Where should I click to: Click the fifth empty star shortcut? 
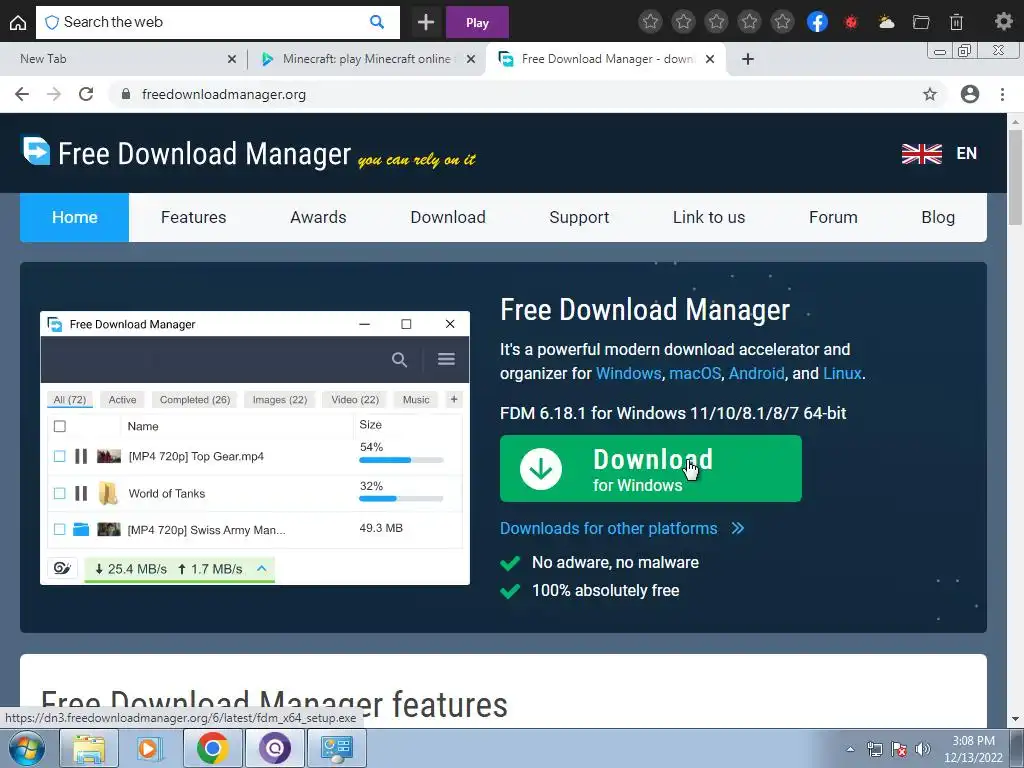[x=782, y=22]
